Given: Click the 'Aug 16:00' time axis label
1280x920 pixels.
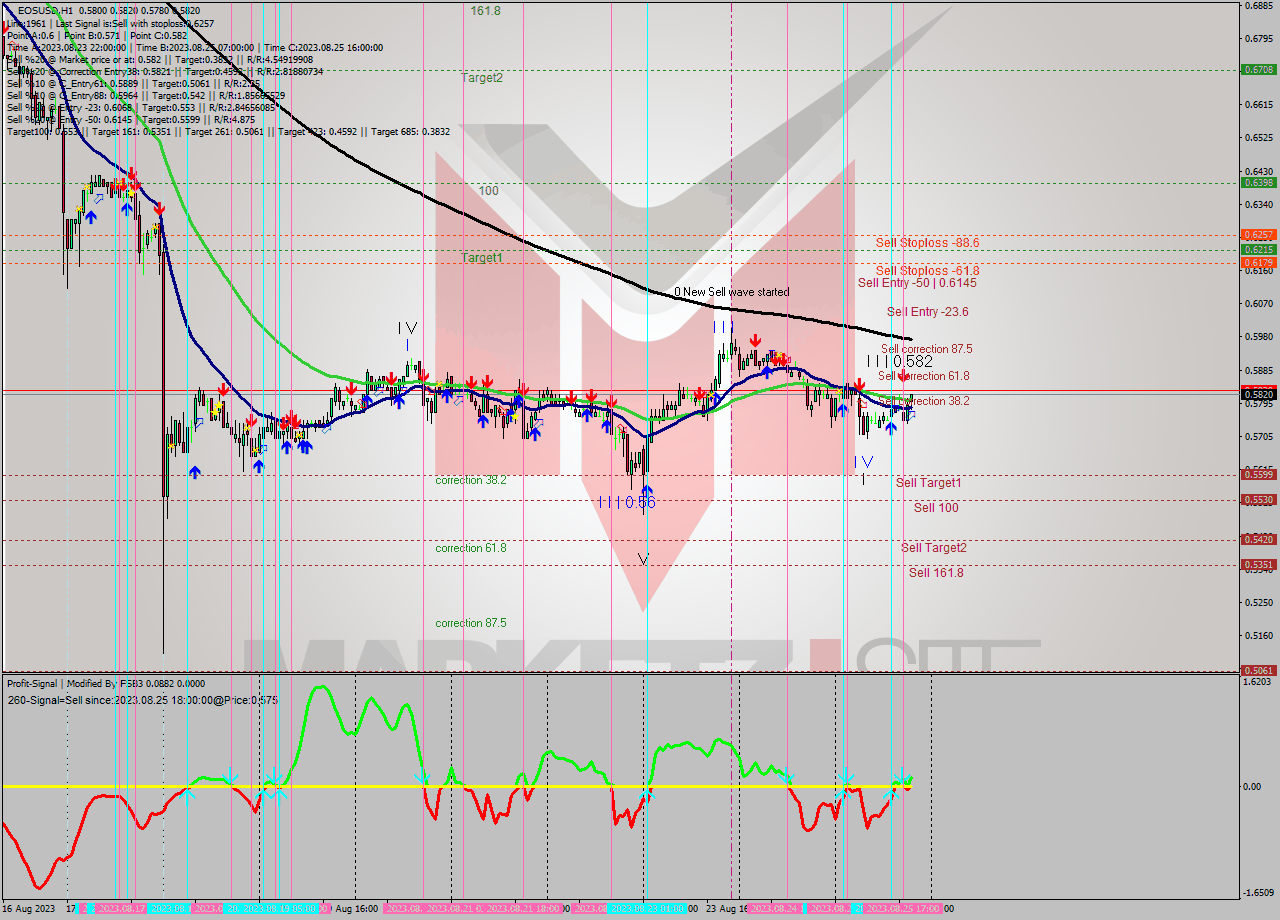Looking at the screenshot, I should pos(355,909).
